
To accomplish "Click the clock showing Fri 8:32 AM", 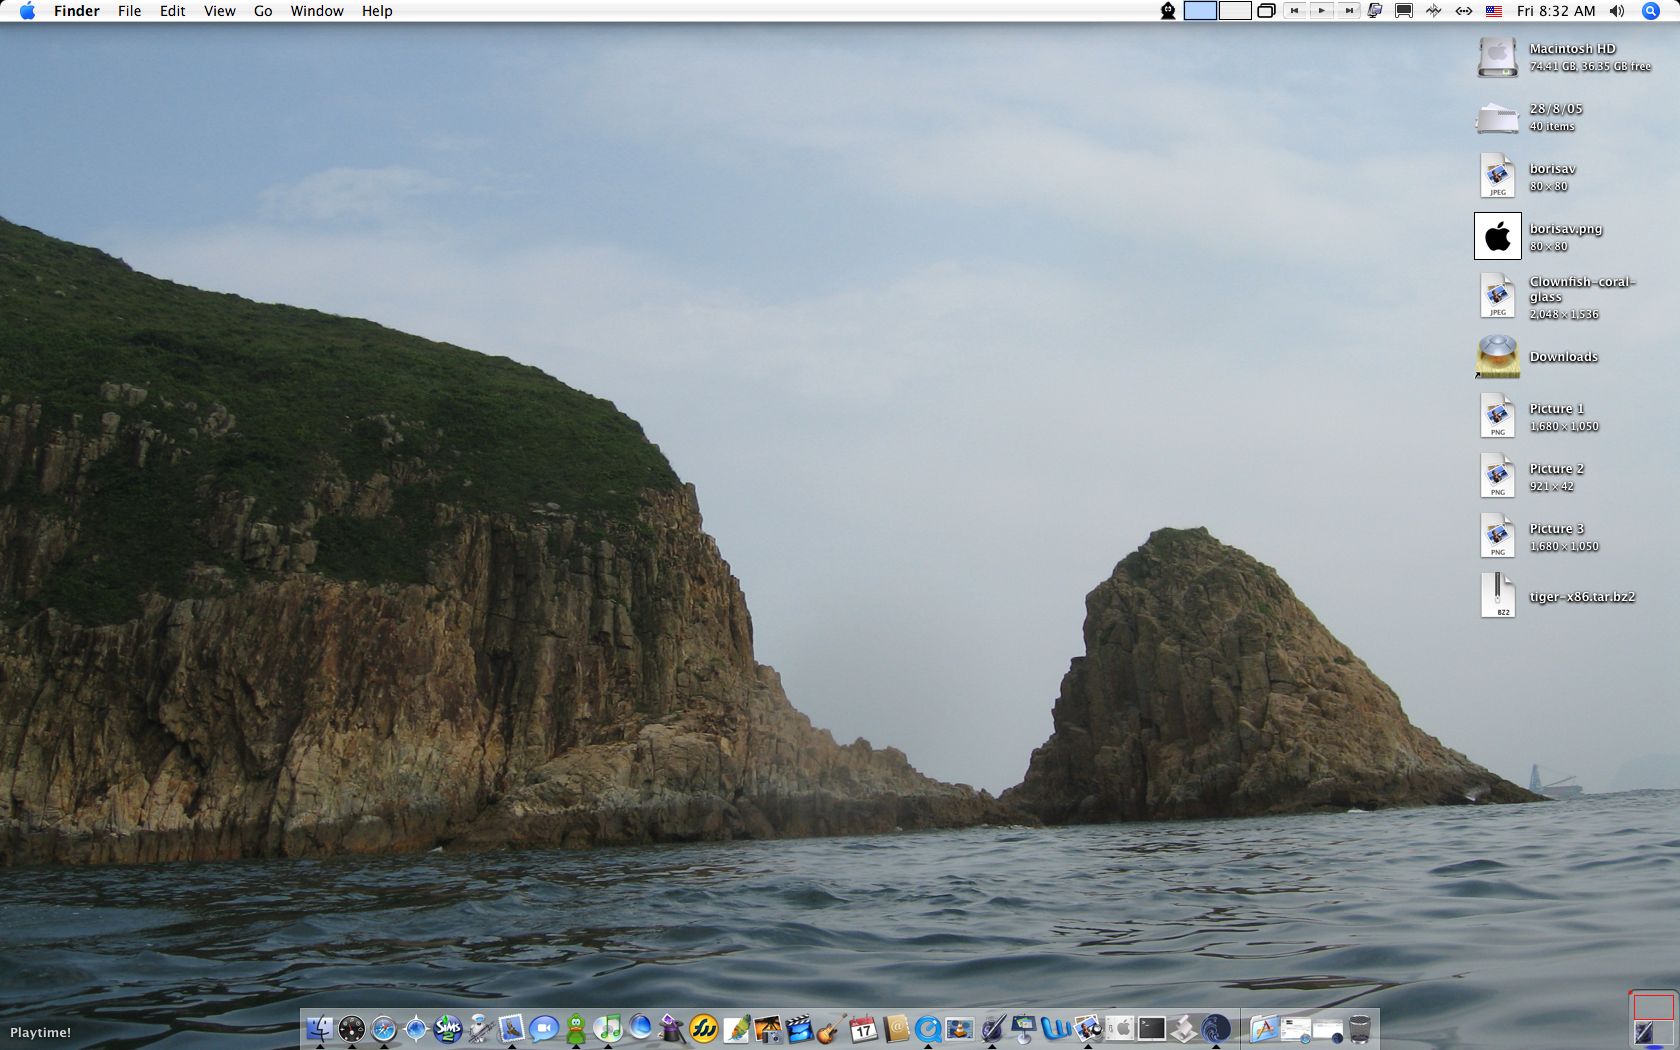I will pos(1556,11).
